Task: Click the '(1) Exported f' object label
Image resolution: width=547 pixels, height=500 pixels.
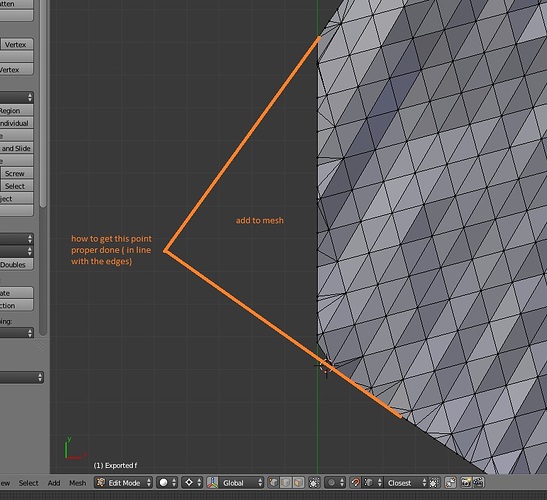Action: click(115, 465)
